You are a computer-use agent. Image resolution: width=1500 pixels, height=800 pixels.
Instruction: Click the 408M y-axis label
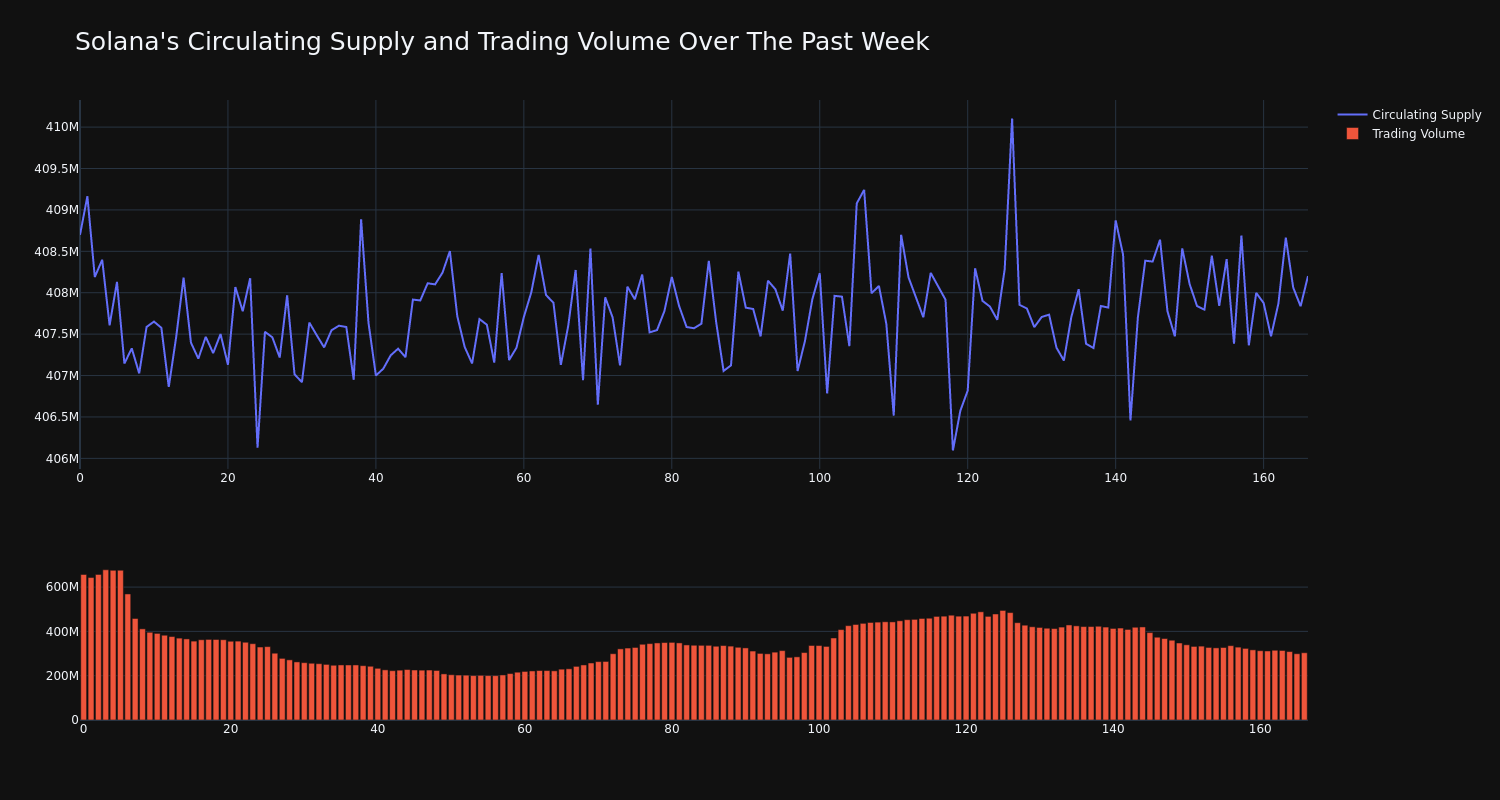point(62,293)
